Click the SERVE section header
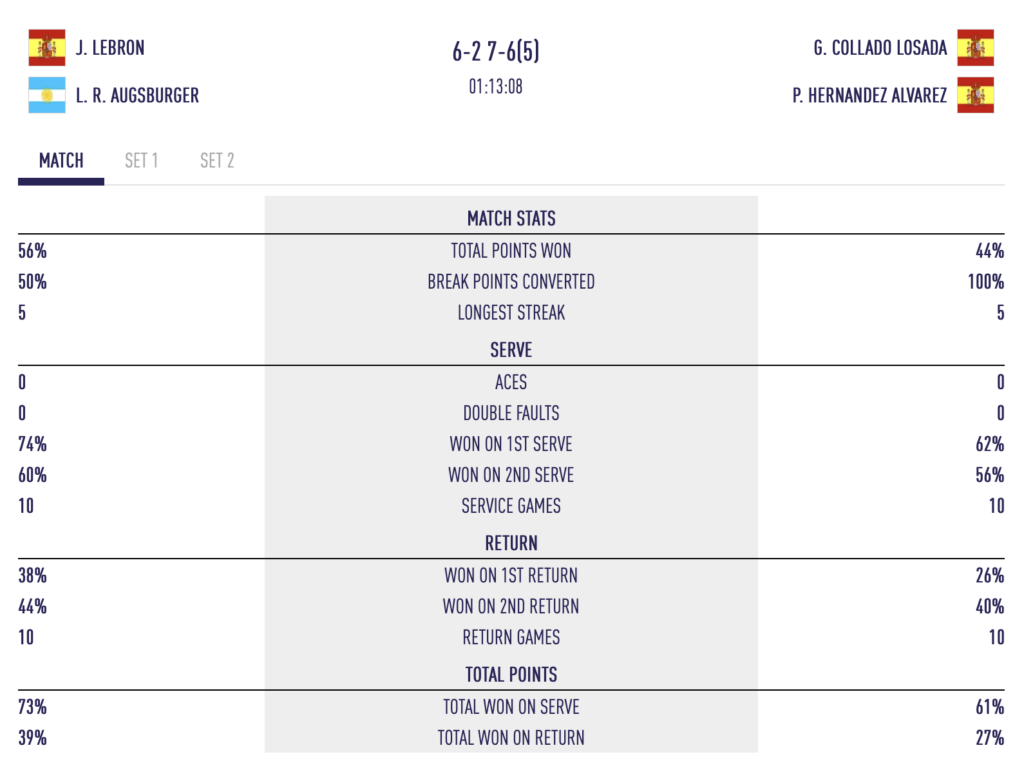Image resolution: width=1024 pixels, height=768 pixels. 511,350
